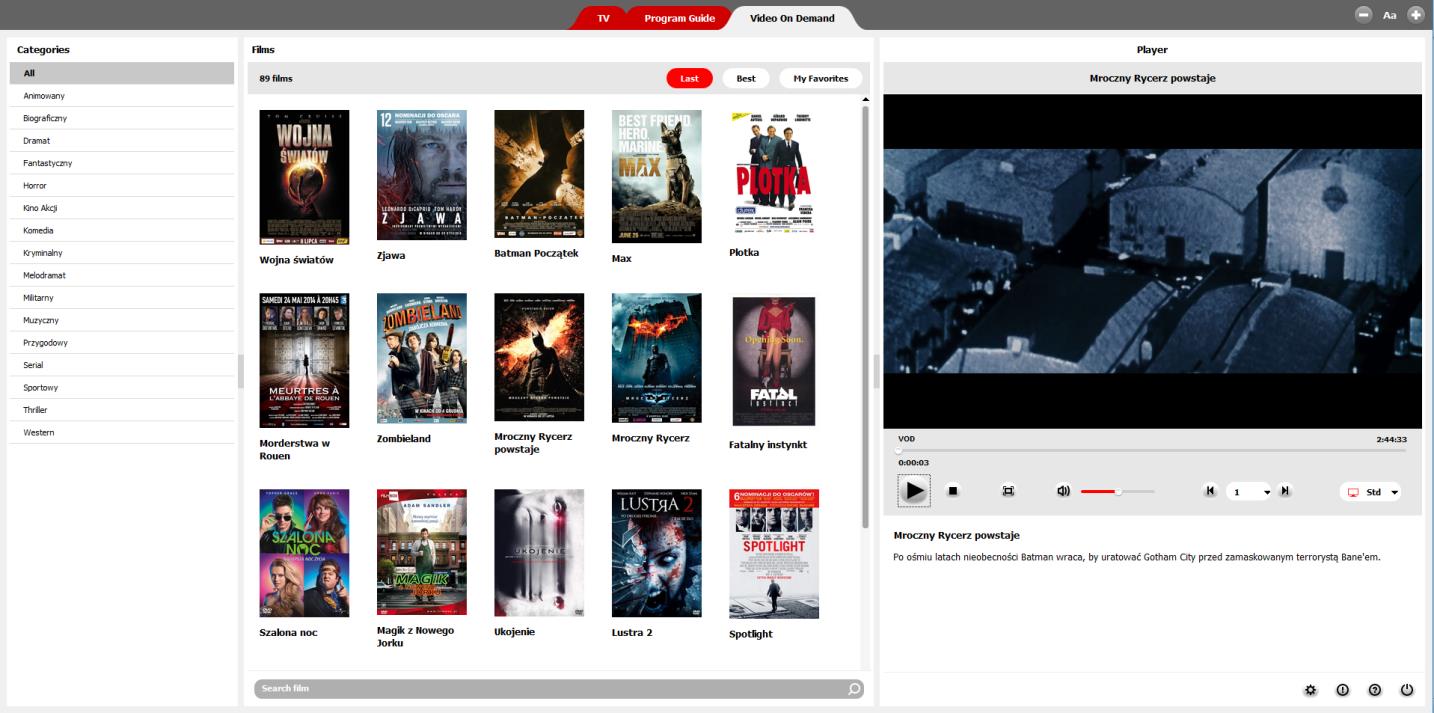Collapse the Player panel using its handle
The height and width of the screenshot is (713, 1434).
(877, 371)
